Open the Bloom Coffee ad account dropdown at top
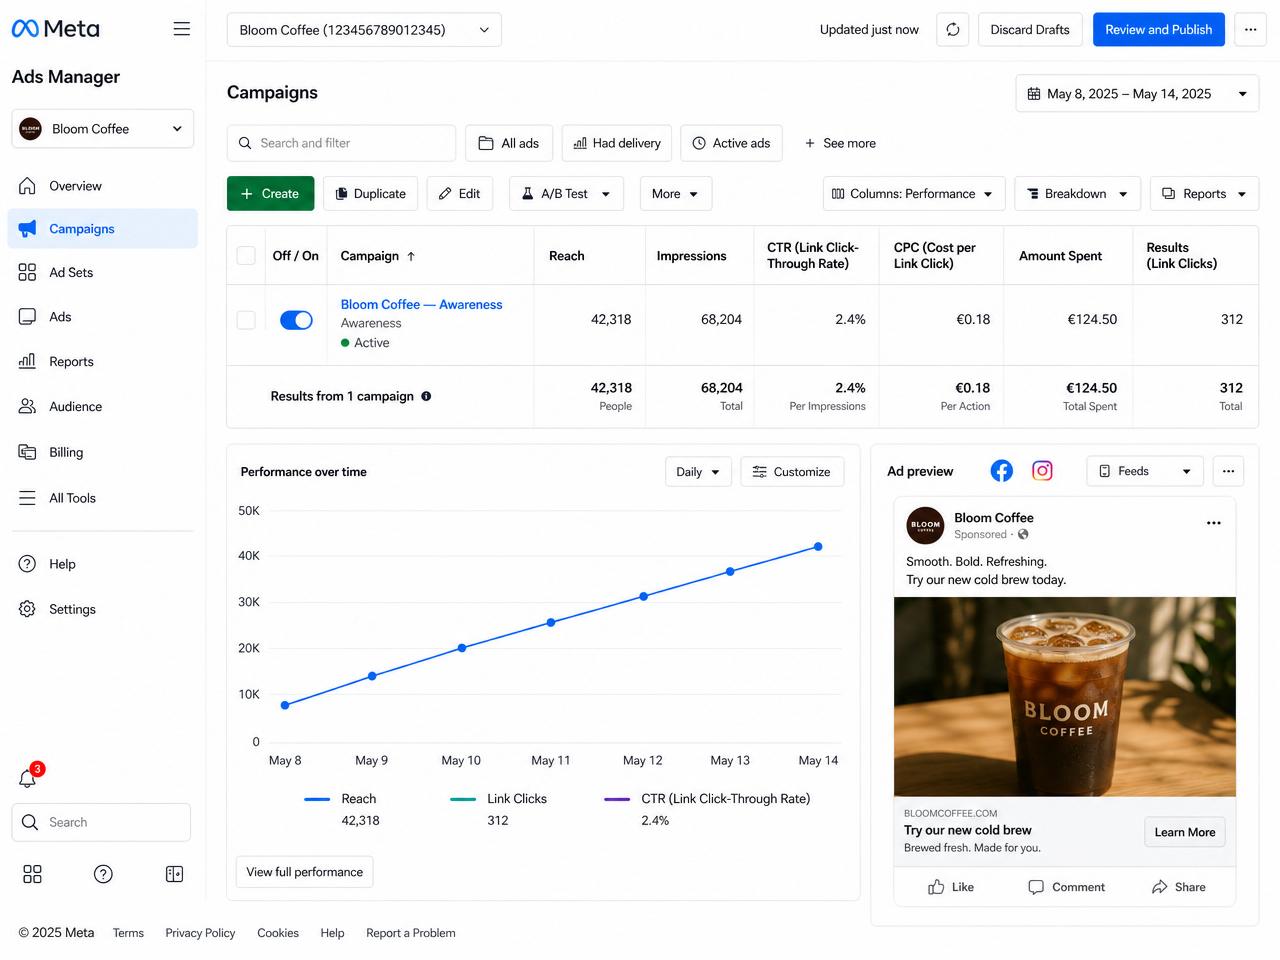Image resolution: width=1280 pixels, height=960 pixels. click(x=364, y=30)
